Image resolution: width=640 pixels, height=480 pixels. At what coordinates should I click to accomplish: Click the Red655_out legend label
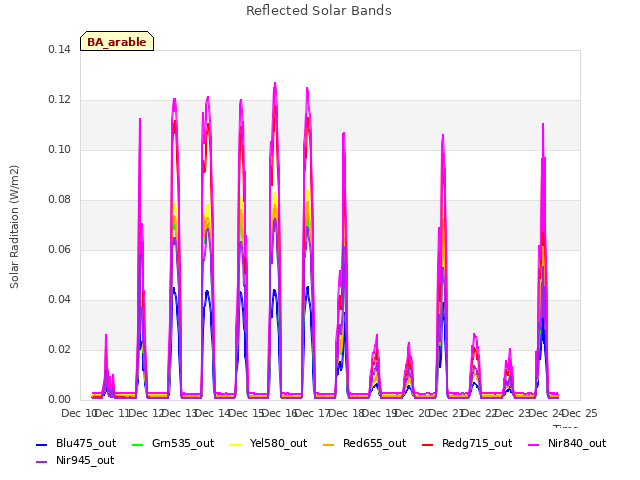[374, 443]
